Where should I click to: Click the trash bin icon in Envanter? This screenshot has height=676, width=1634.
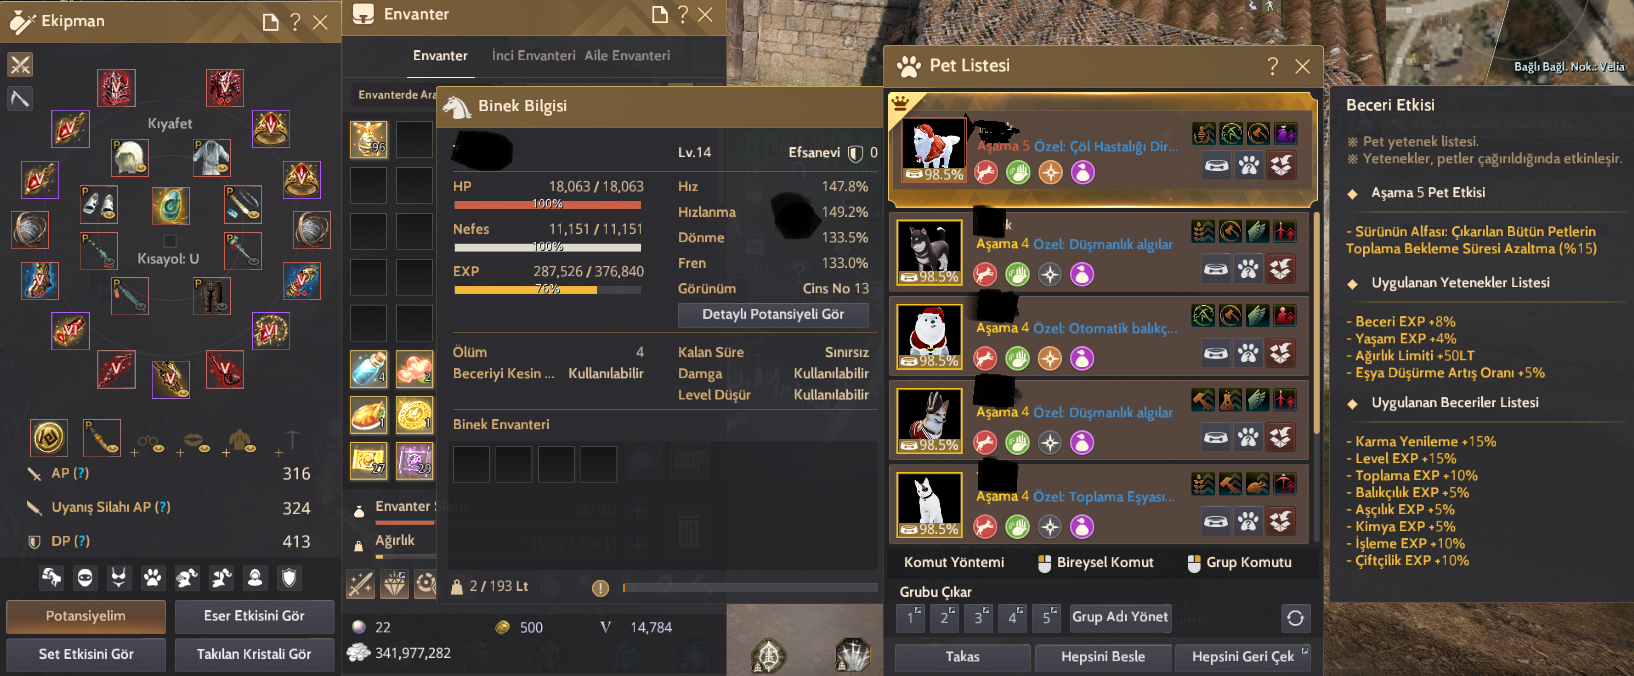pos(688,529)
